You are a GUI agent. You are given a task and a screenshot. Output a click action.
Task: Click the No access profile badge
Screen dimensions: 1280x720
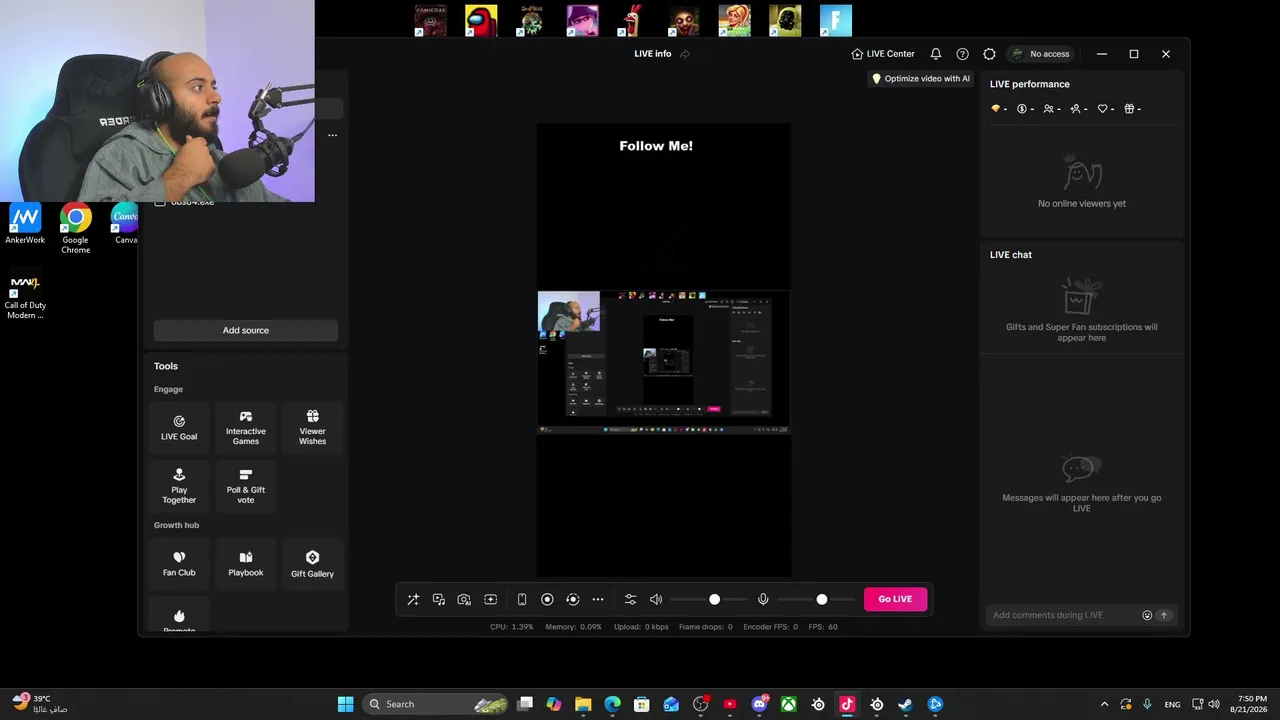coord(1041,54)
